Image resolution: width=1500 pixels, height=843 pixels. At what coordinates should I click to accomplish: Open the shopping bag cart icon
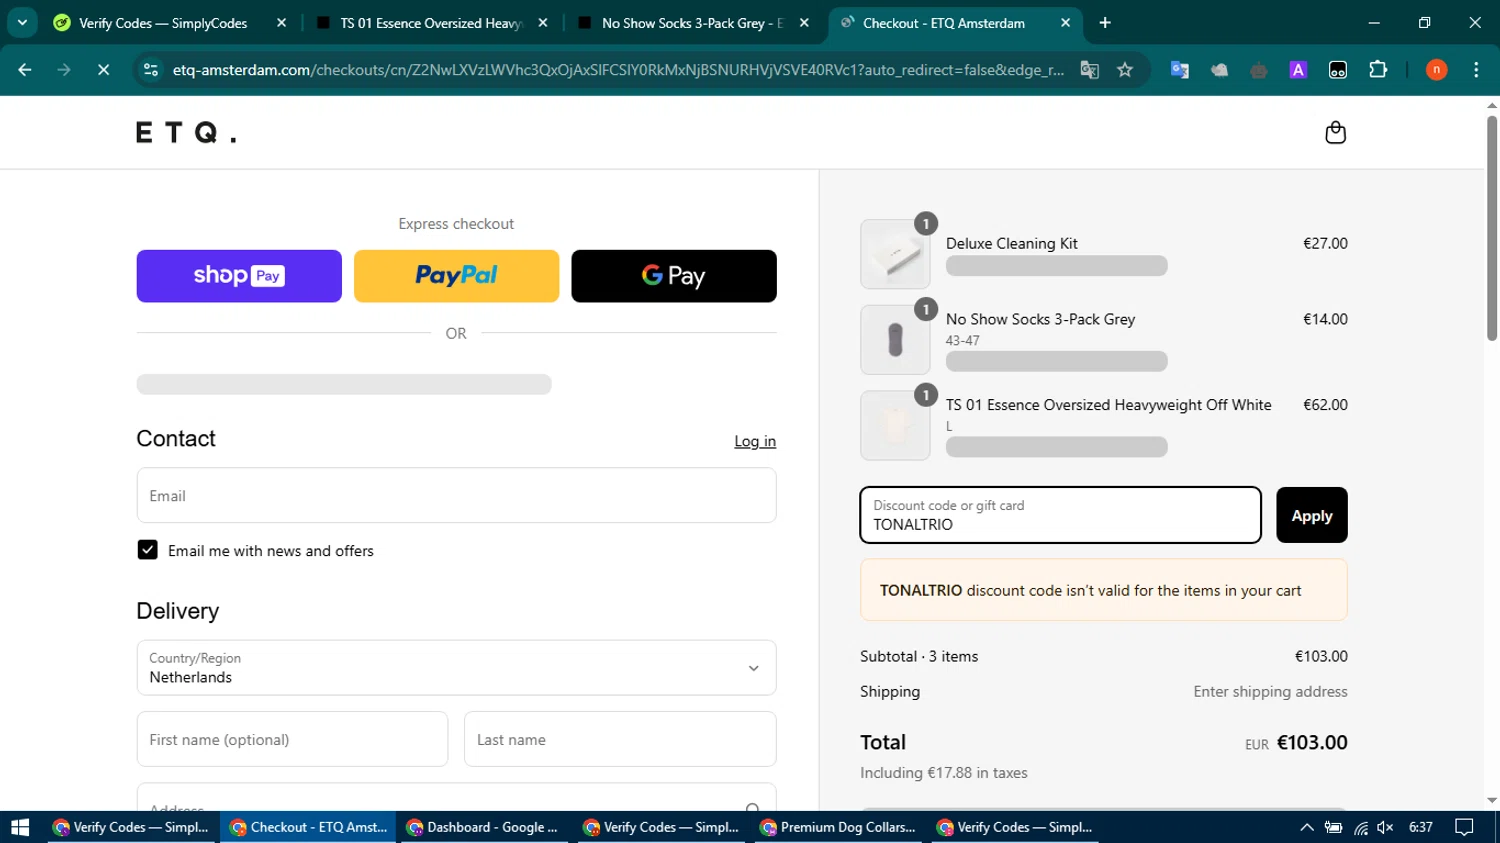coord(1335,133)
